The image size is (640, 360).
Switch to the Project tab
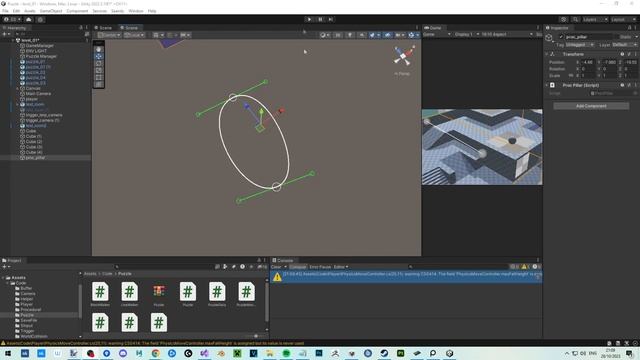tap(12, 260)
